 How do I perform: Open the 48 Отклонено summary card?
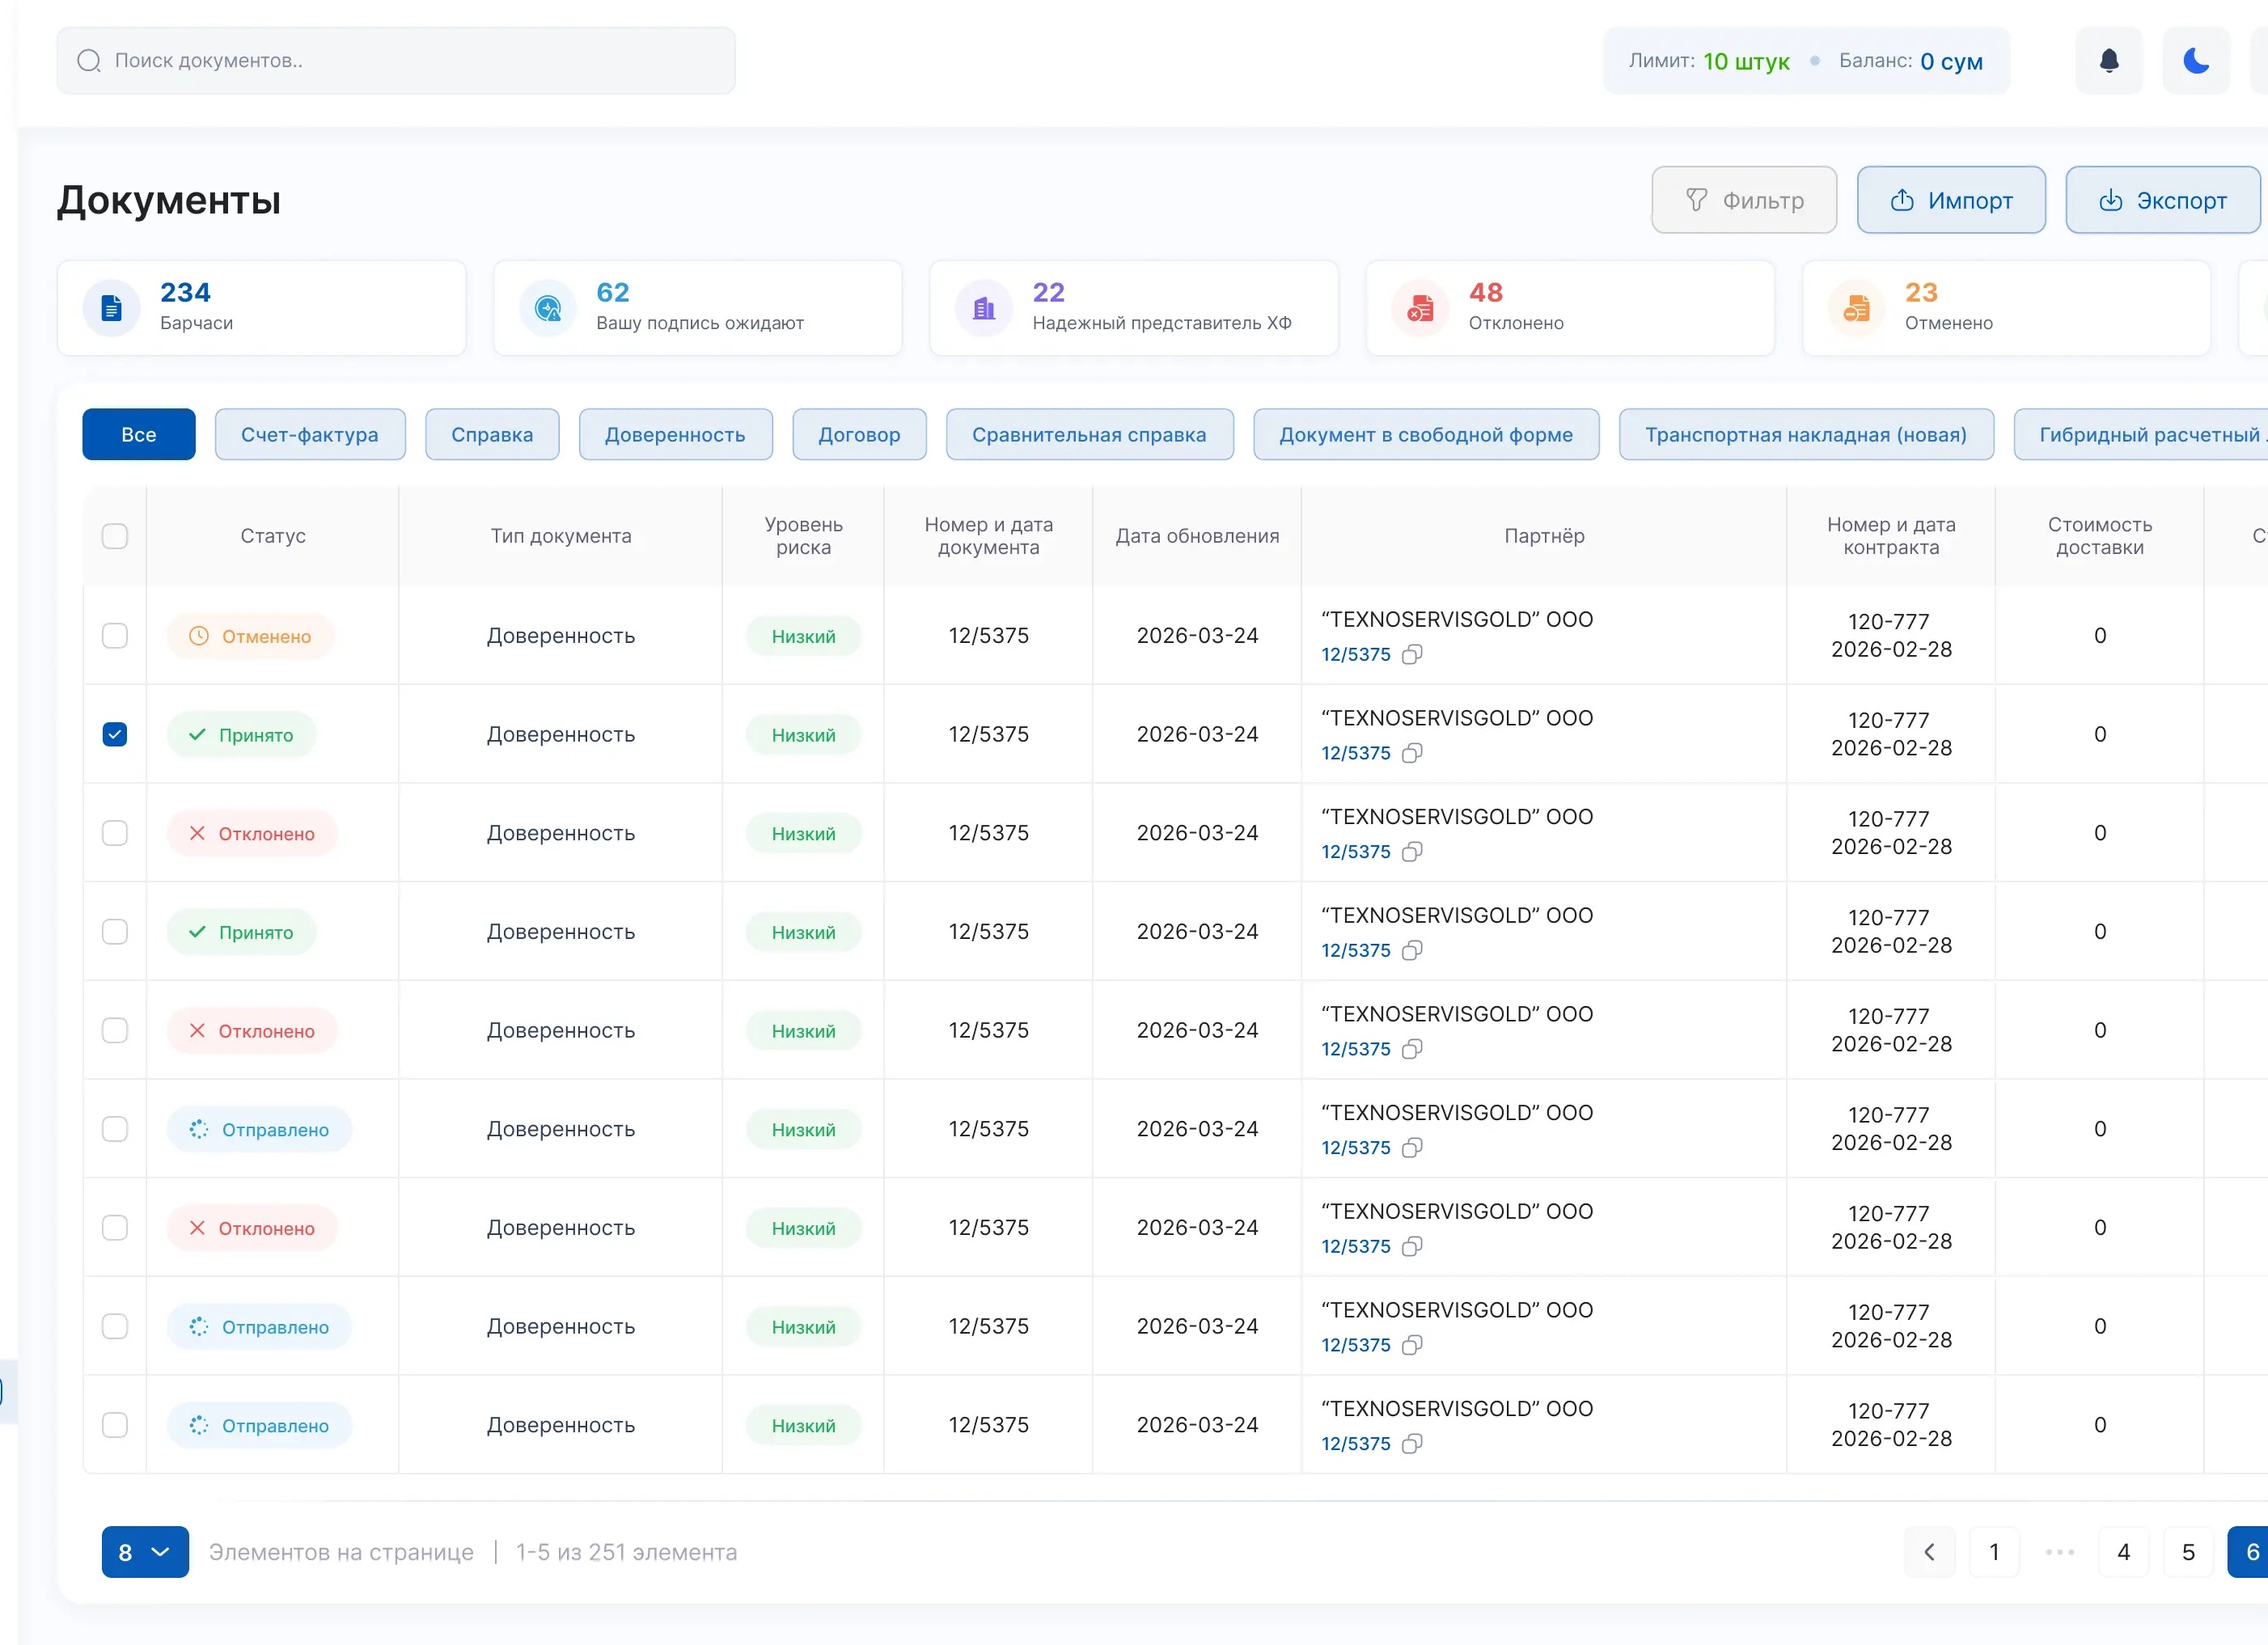point(1570,308)
